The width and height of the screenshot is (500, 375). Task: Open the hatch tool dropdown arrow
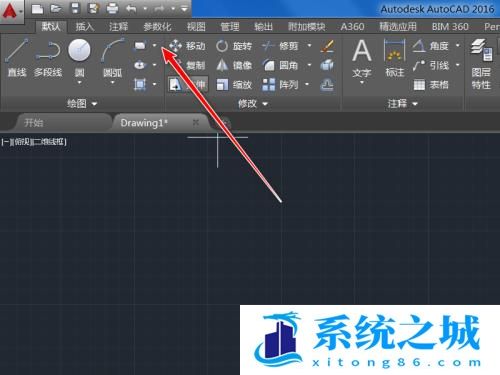tap(154, 84)
